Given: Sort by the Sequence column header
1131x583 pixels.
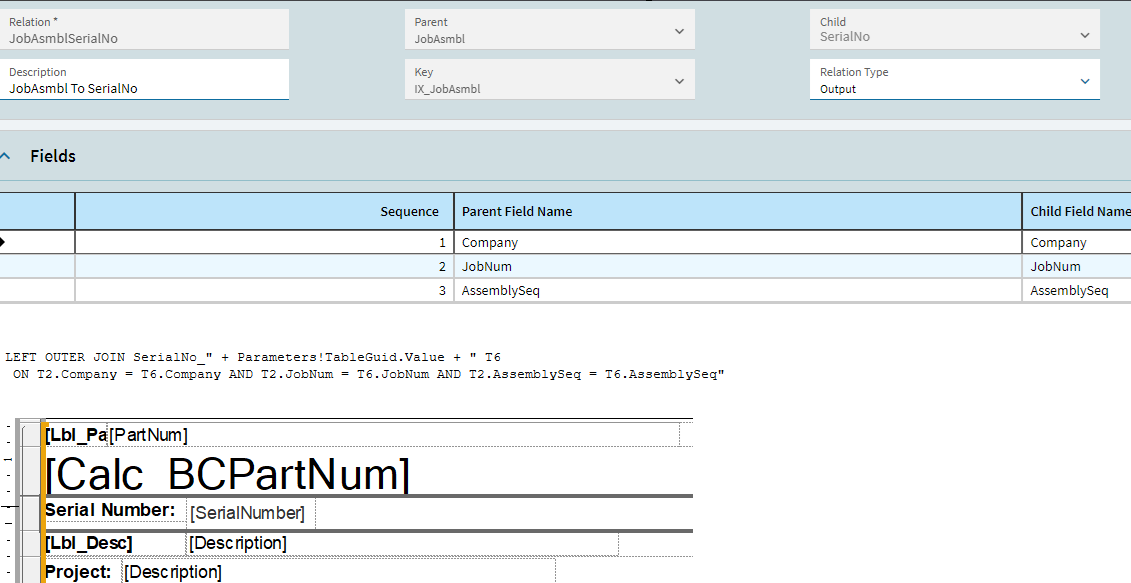Looking at the screenshot, I should tap(264, 211).
